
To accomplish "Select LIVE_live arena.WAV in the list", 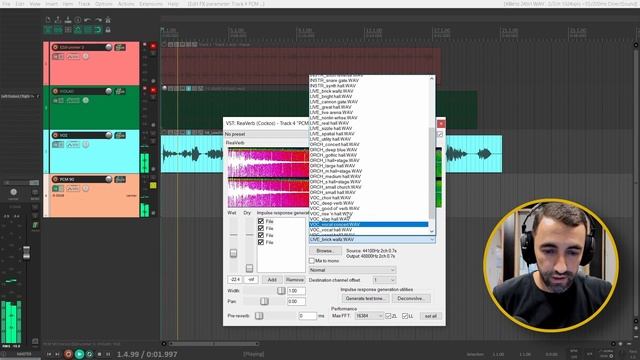I will pyautogui.click(x=369, y=112).
